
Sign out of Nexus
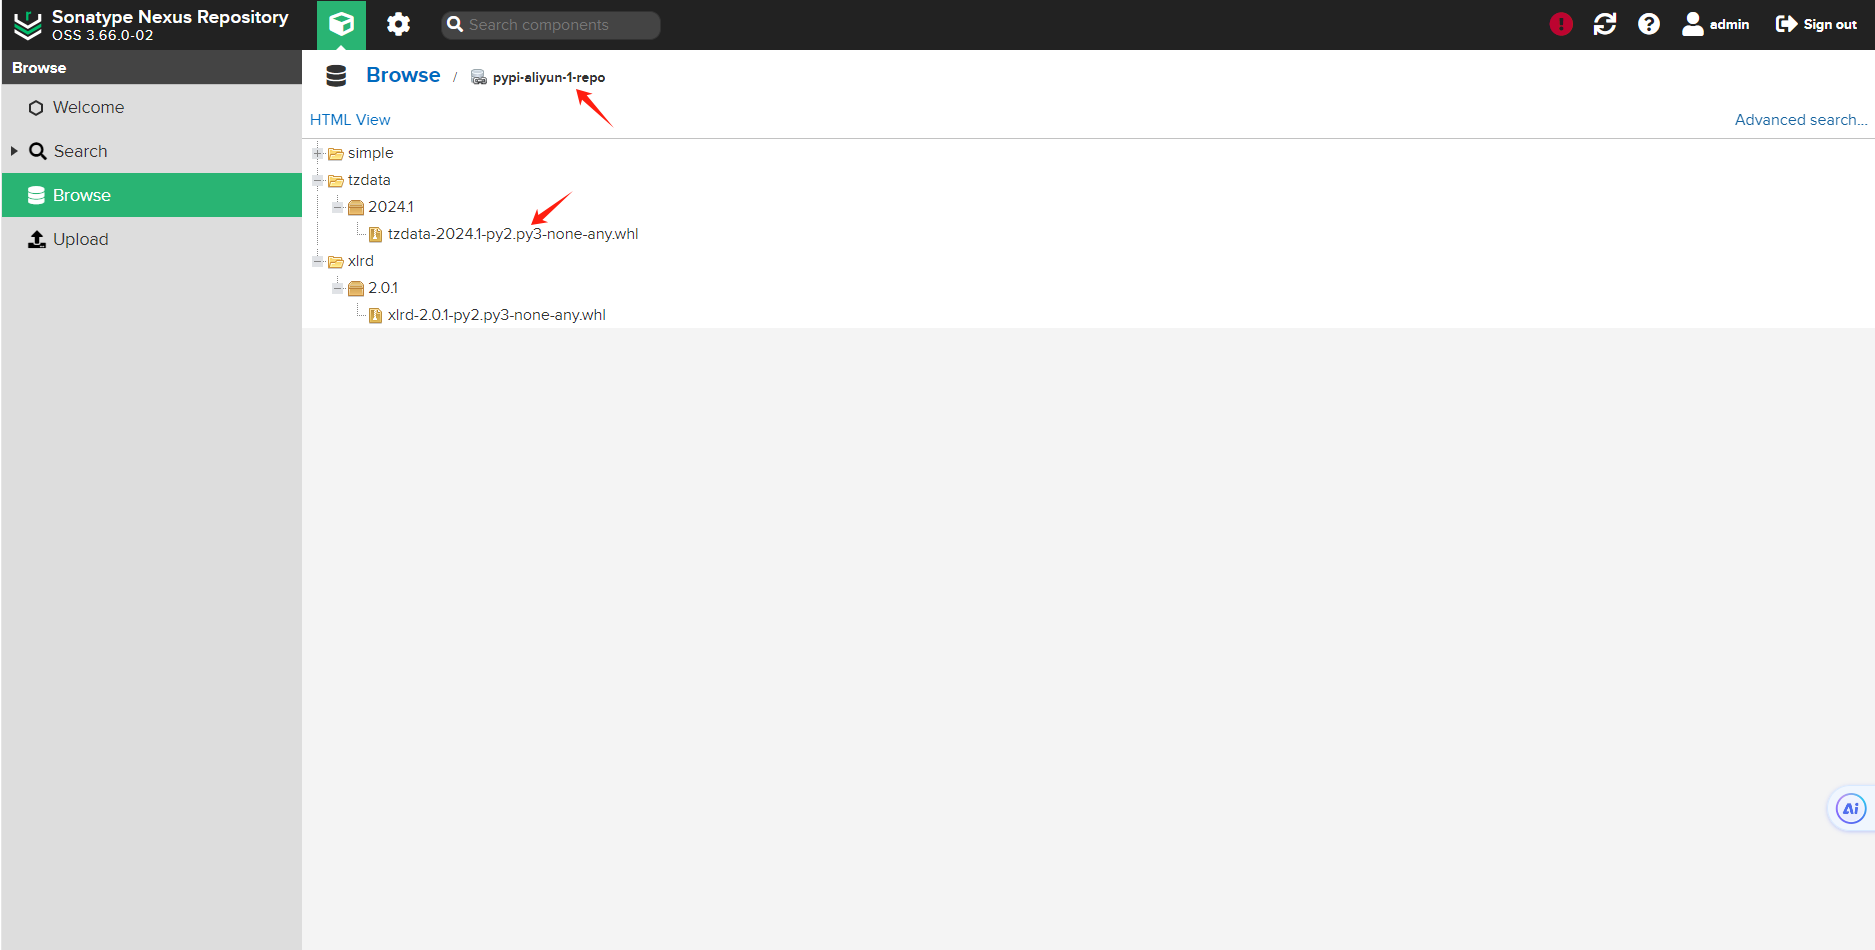tap(1816, 24)
